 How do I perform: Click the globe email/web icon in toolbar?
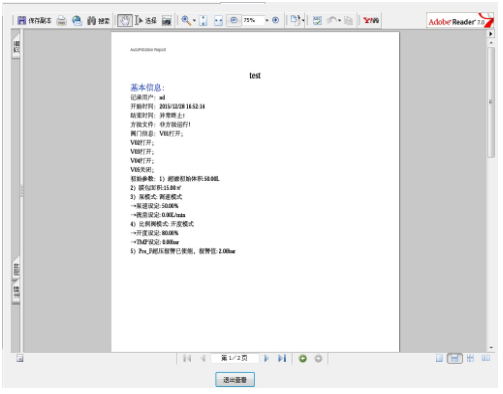[x=77, y=21]
